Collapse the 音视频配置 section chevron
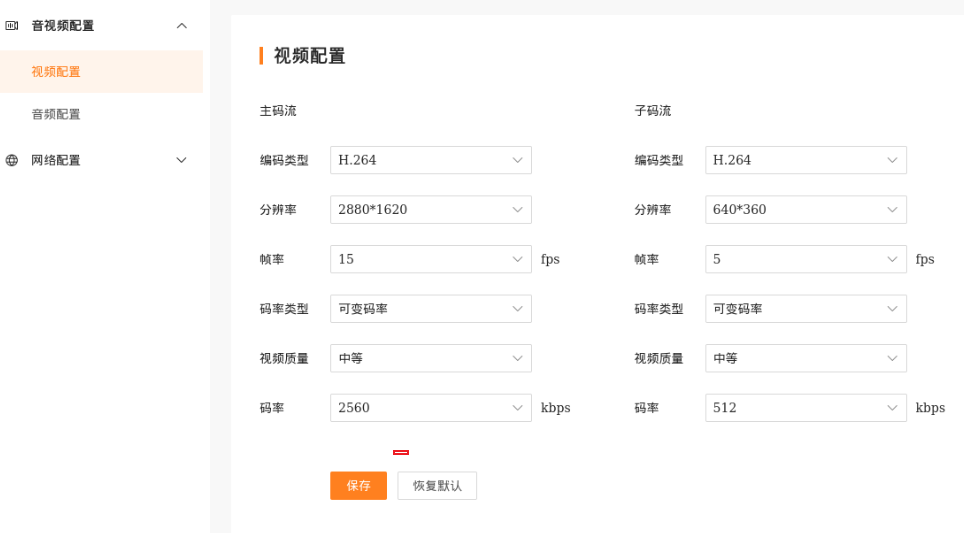The image size is (964, 533). pyautogui.click(x=181, y=26)
